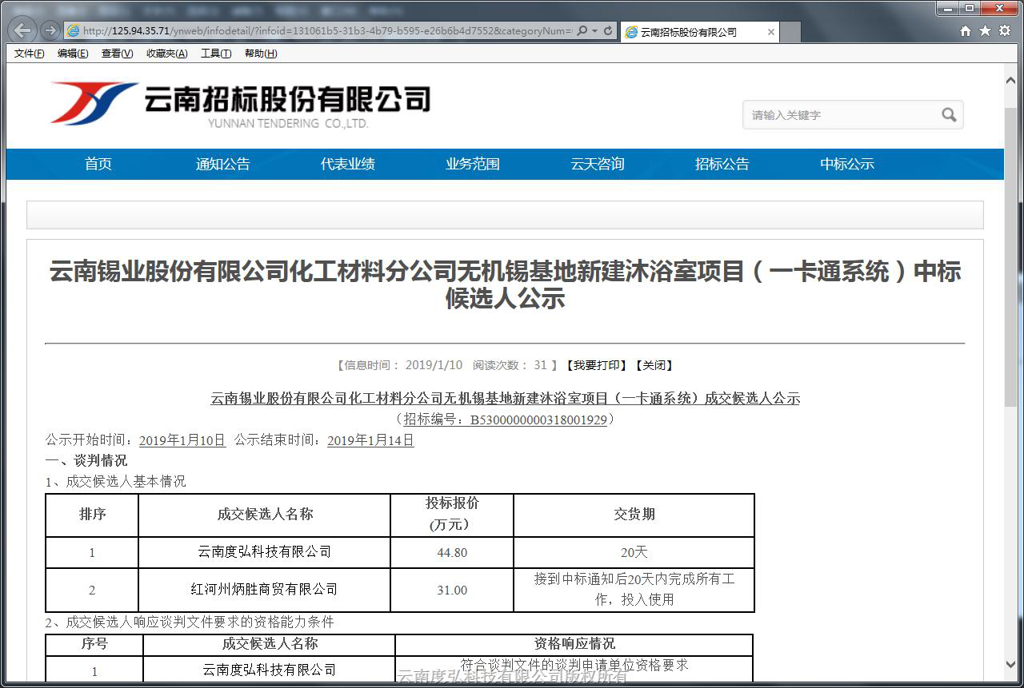This screenshot has width=1024, height=688.
Task: Click the 【关闭】 close link
Action: pyautogui.click(x=654, y=366)
